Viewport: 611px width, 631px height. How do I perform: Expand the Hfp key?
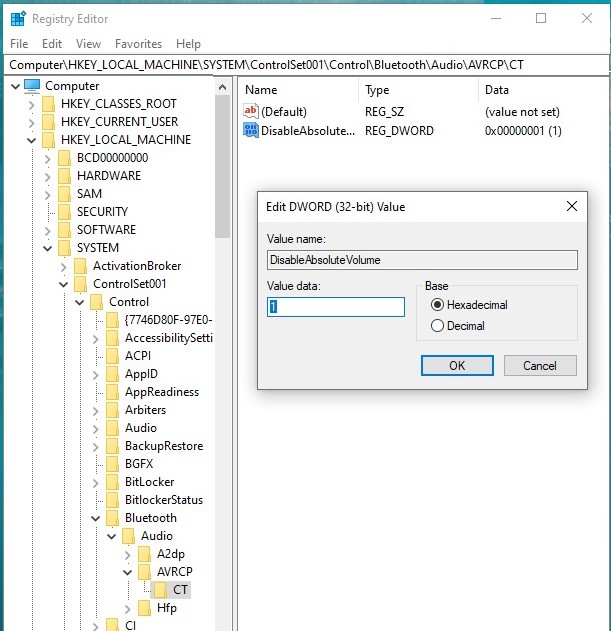[128, 609]
